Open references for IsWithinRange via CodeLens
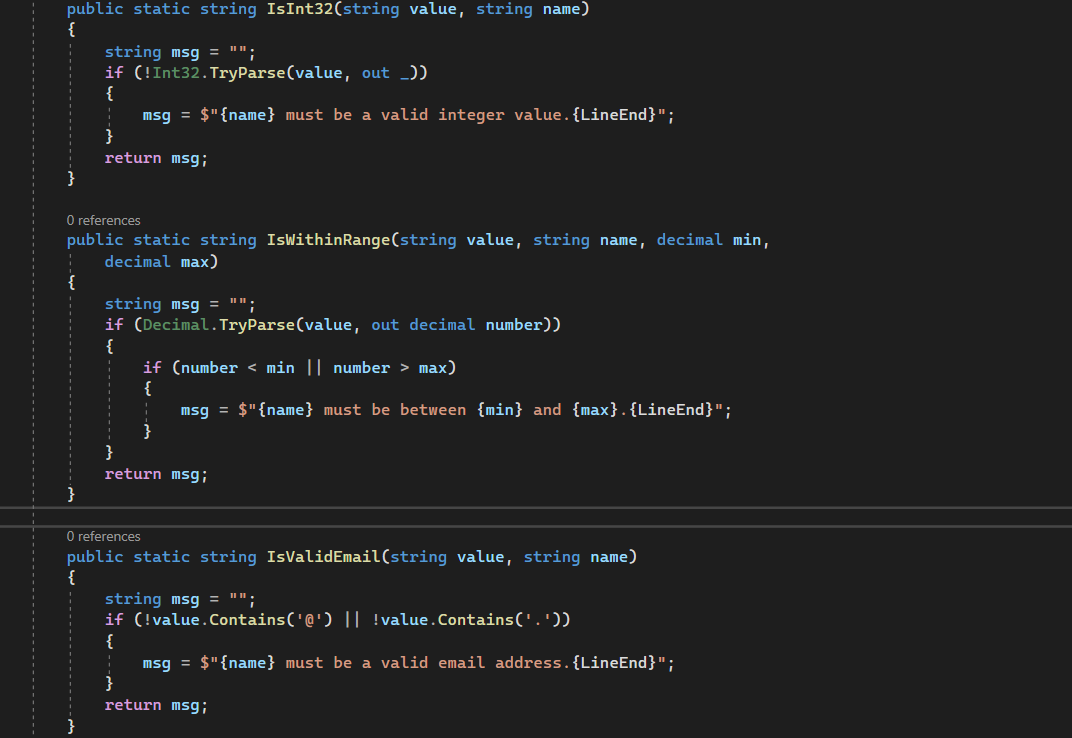Screen dimensions: 1072x738 tap(103, 220)
